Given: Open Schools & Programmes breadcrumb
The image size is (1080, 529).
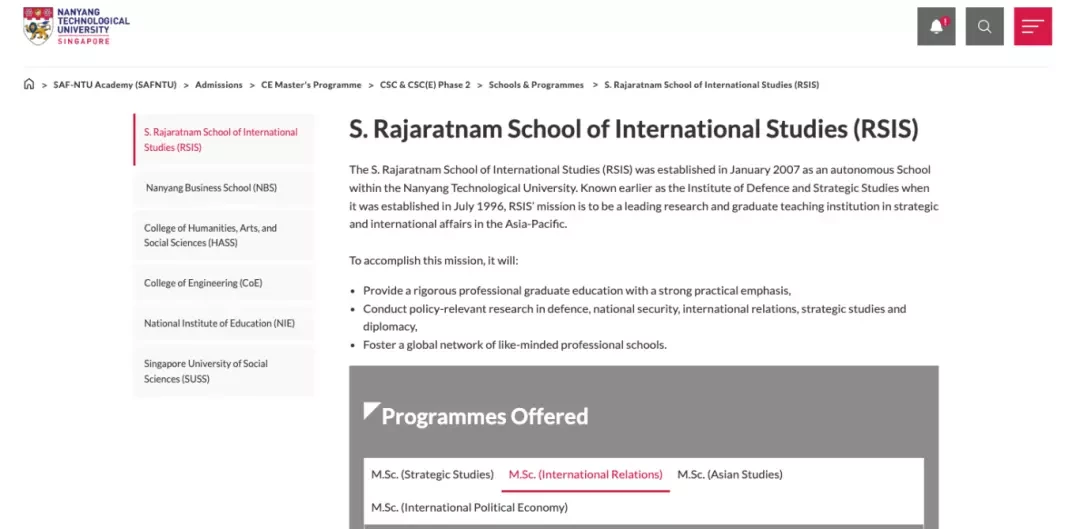Looking at the screenshot, I should 536,85.
